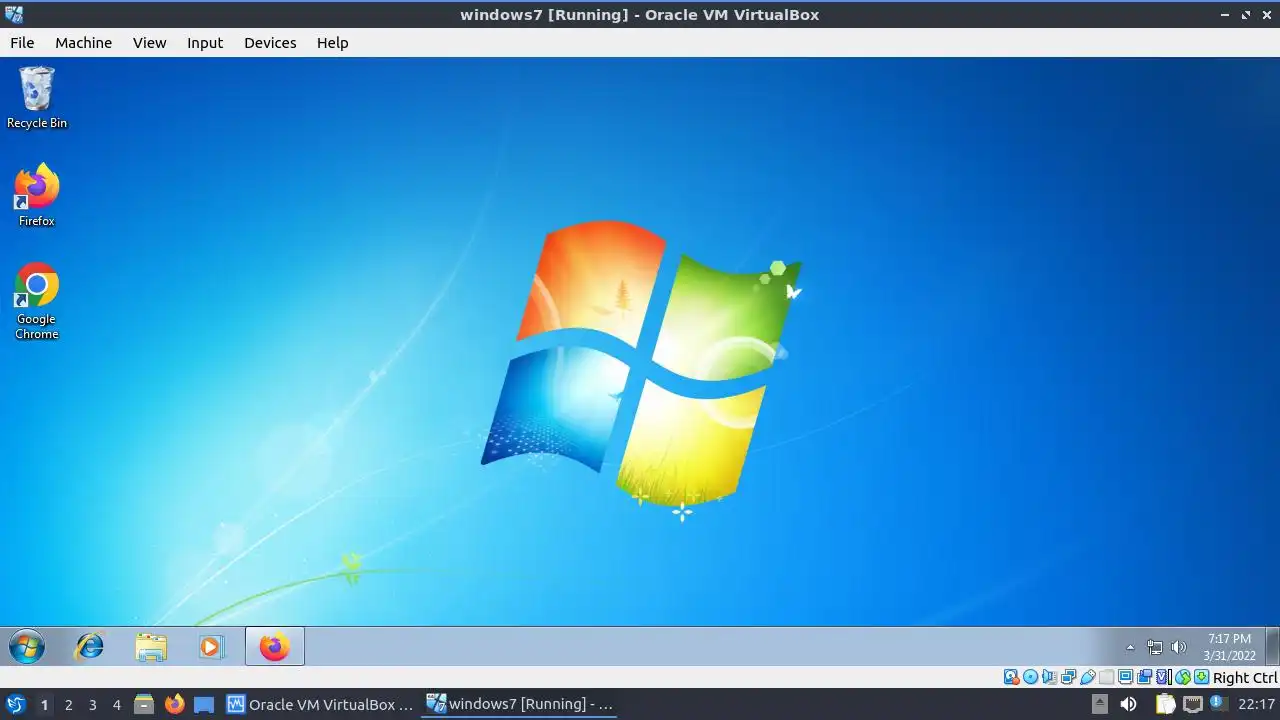Switch to host workspace 1
This screenshot has width=1280, height=720.
coord(44,704)
